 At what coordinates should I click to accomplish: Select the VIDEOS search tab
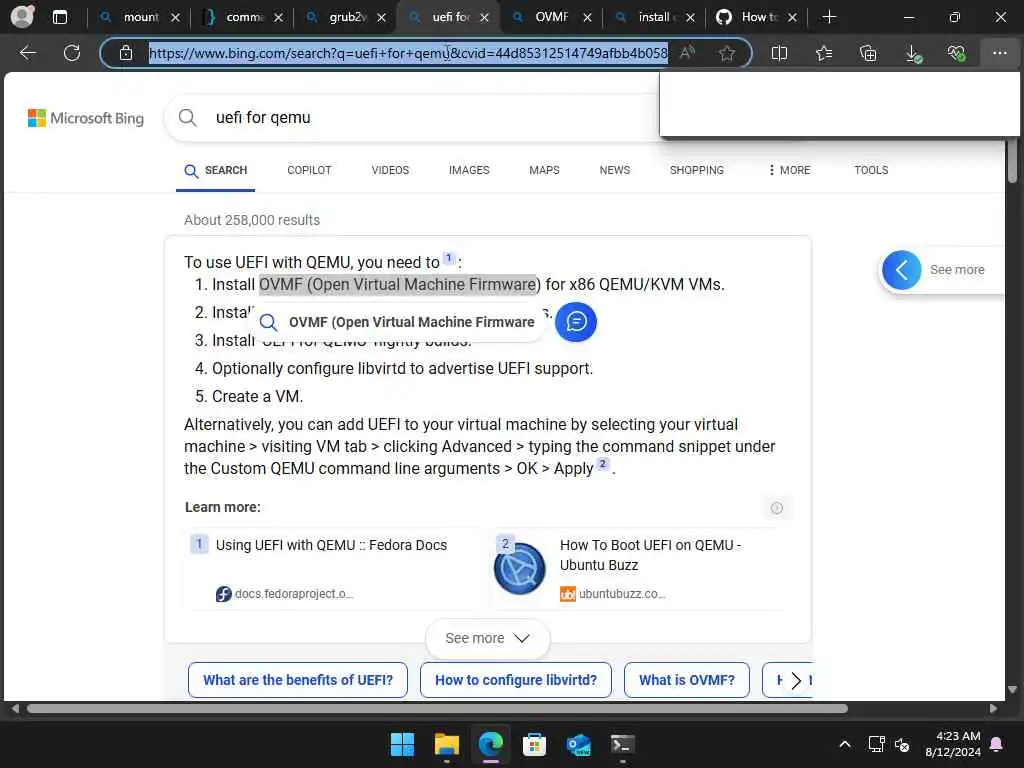390,170
